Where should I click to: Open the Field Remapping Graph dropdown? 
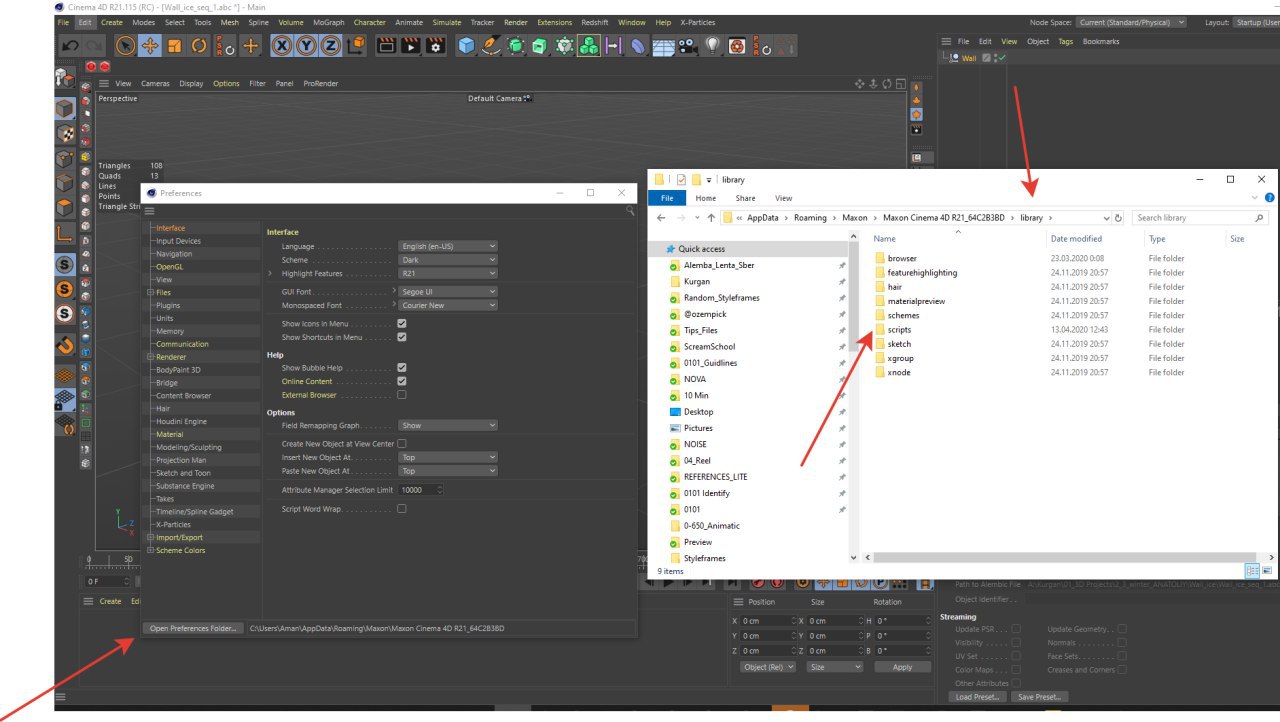point(447,425)
